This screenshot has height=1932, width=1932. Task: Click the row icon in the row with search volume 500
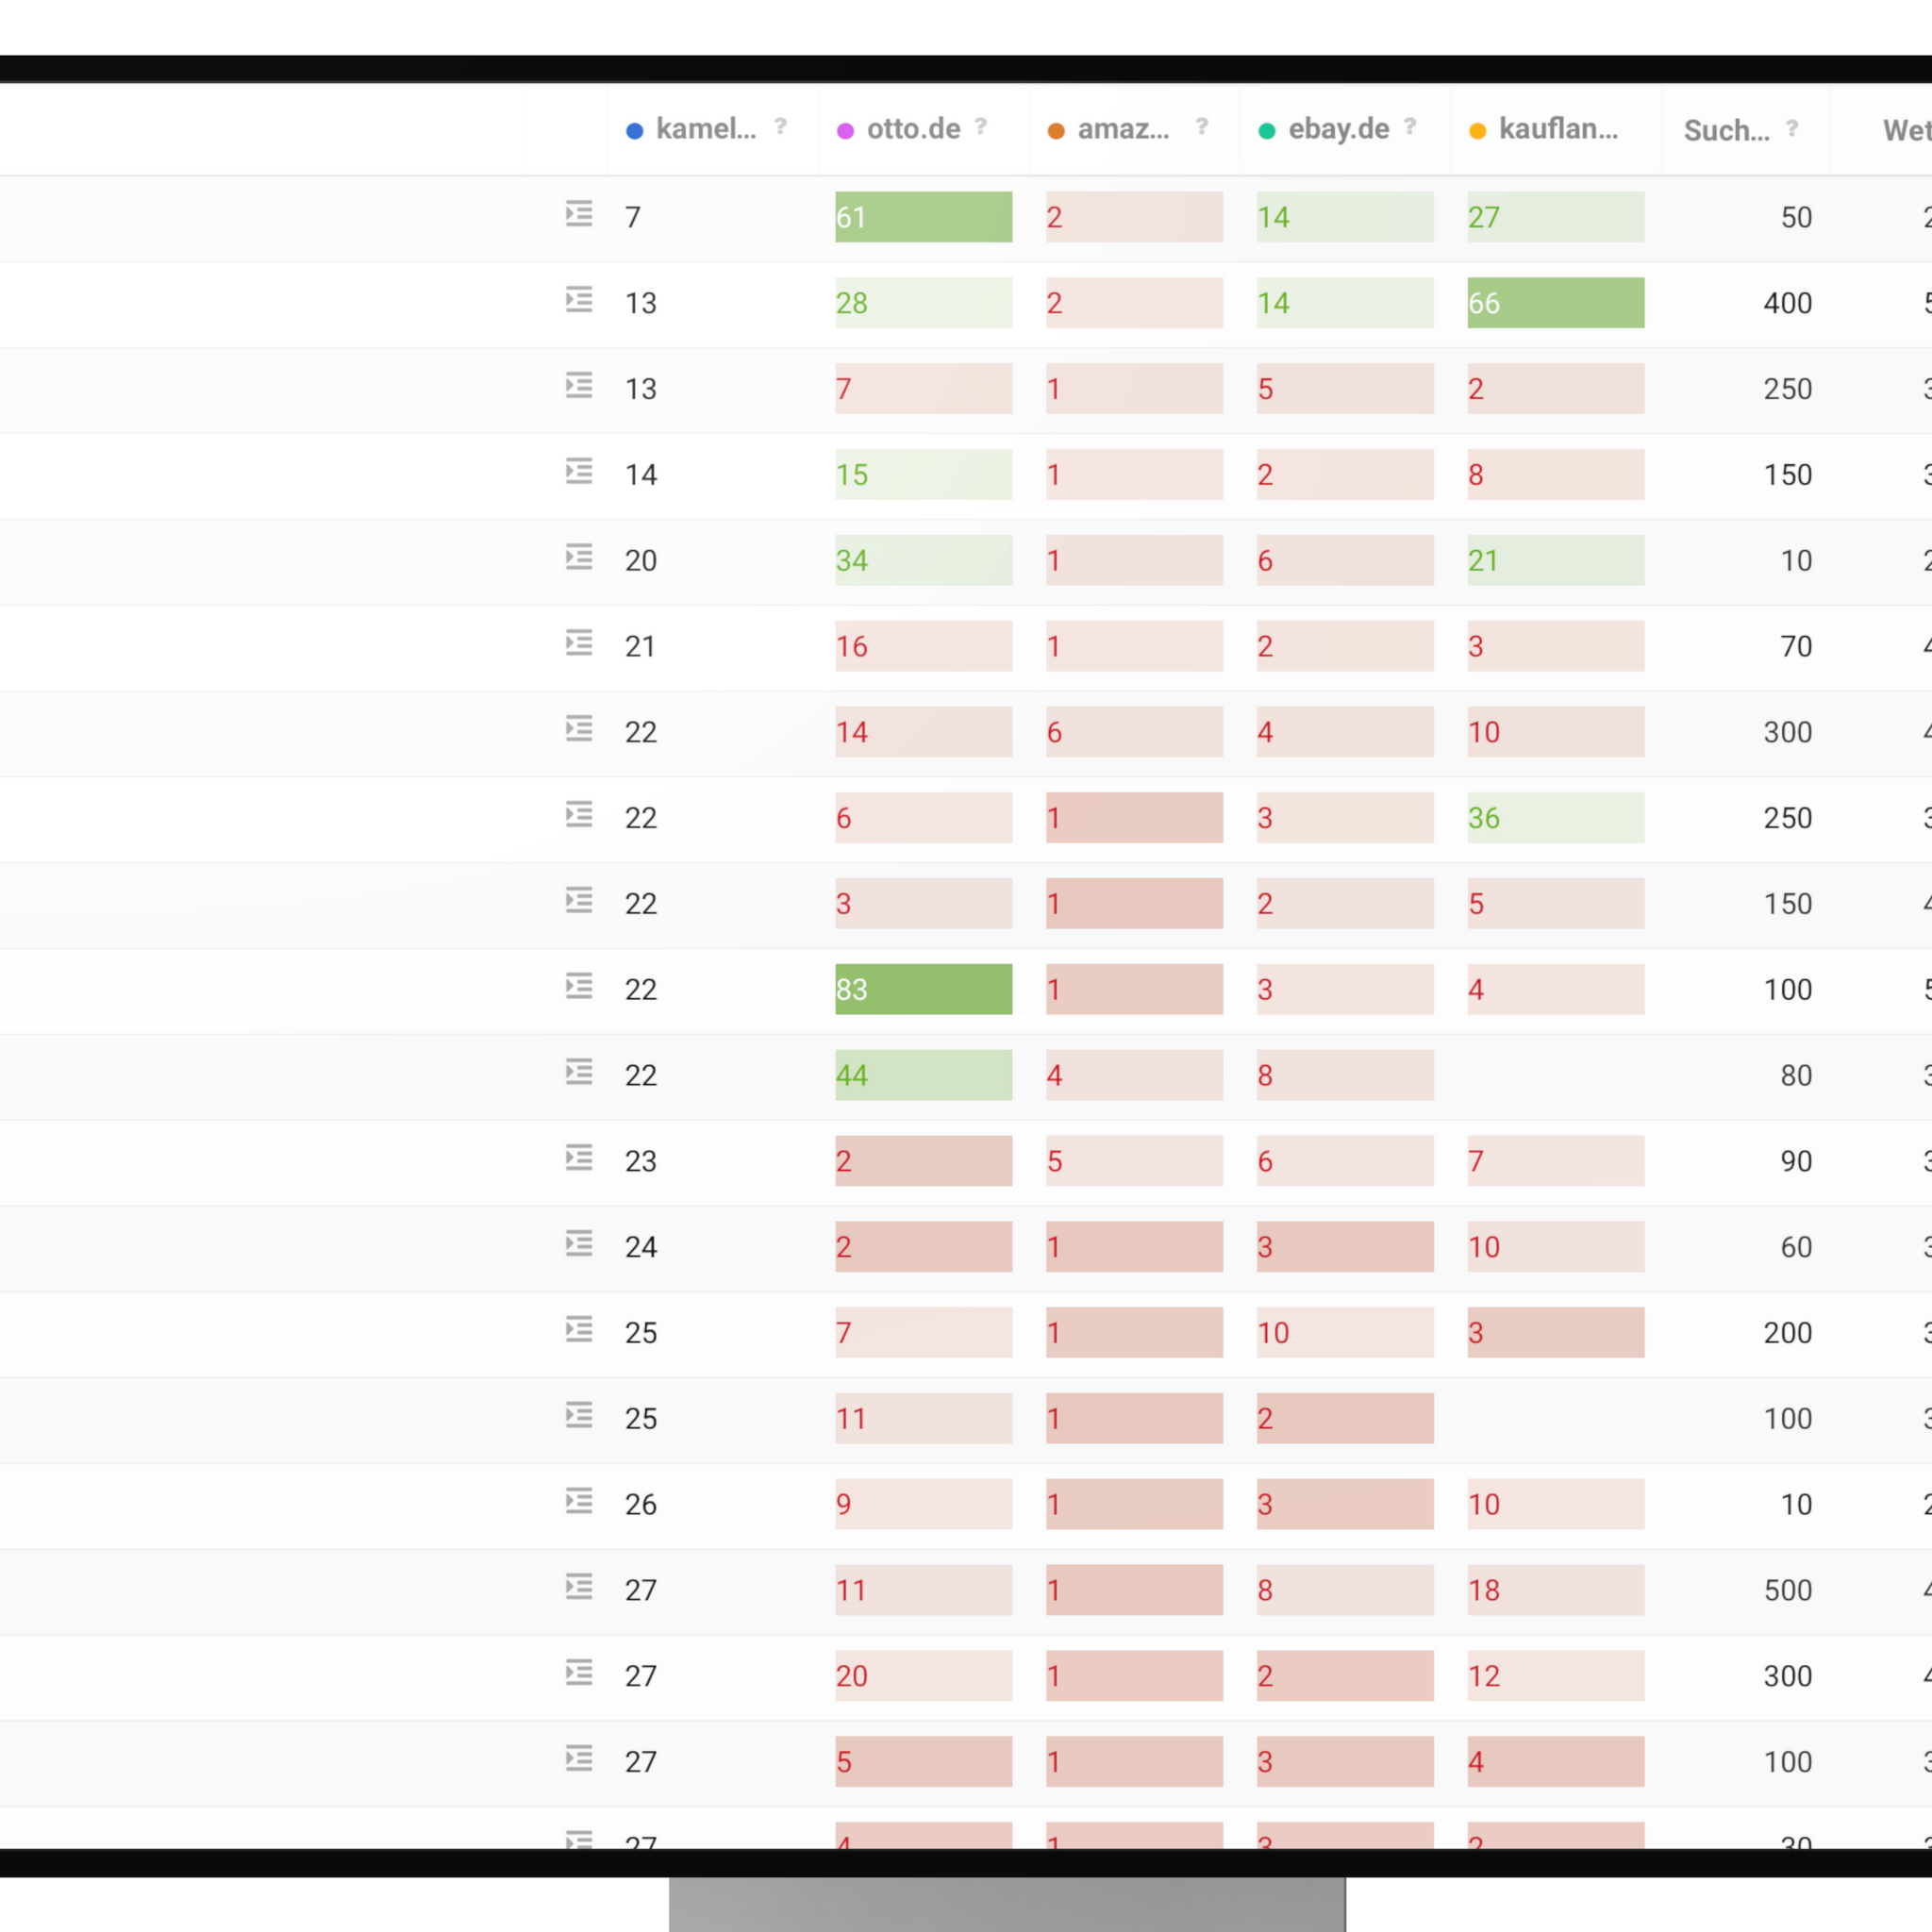pos(579,1588)
